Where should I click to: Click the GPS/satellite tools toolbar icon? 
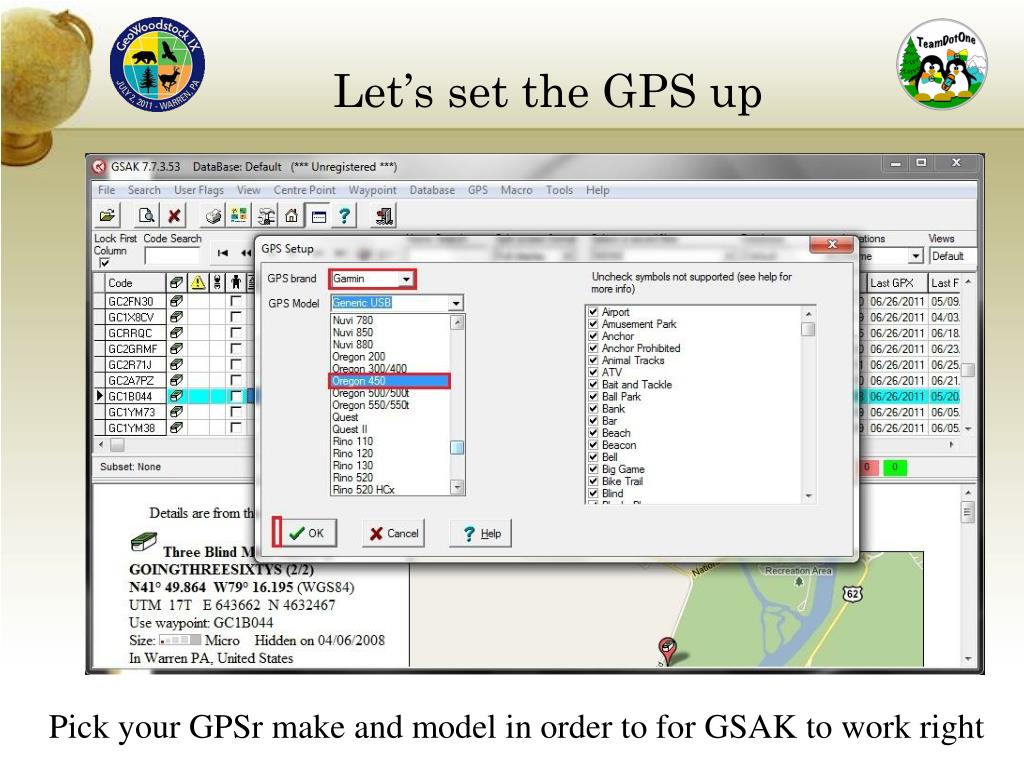[x=266, y=216]
